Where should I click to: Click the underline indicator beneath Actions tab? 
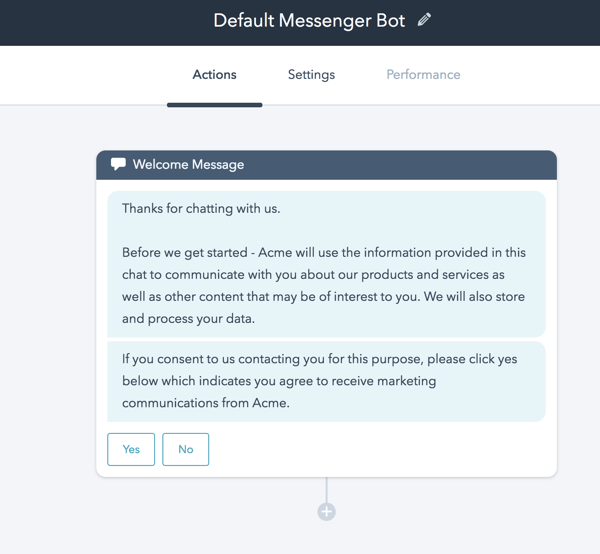[x=214, y=104]
